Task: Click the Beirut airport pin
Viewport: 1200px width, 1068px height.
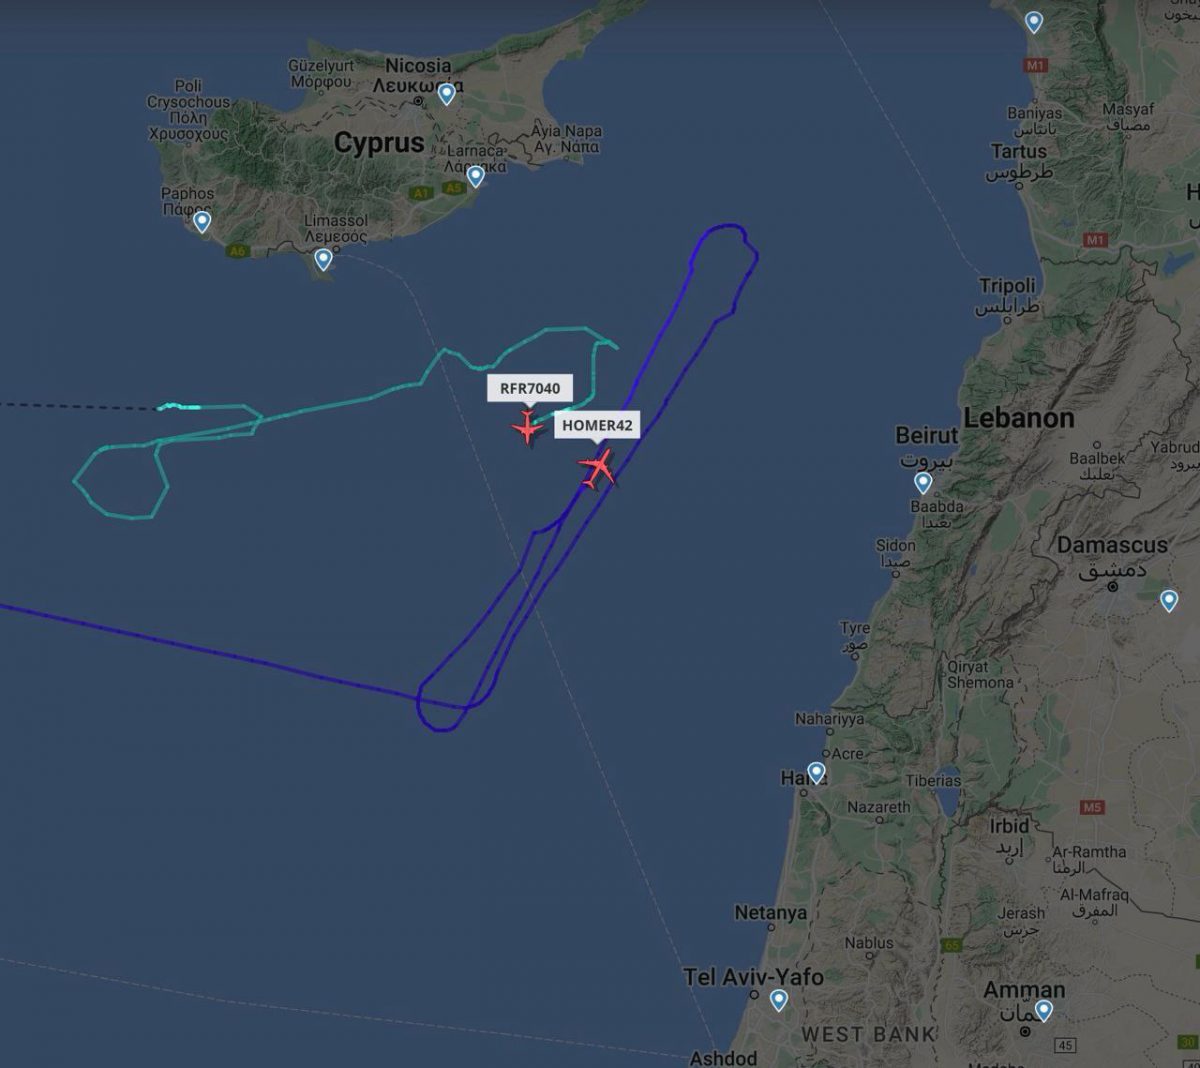Action: pos(923,483)
